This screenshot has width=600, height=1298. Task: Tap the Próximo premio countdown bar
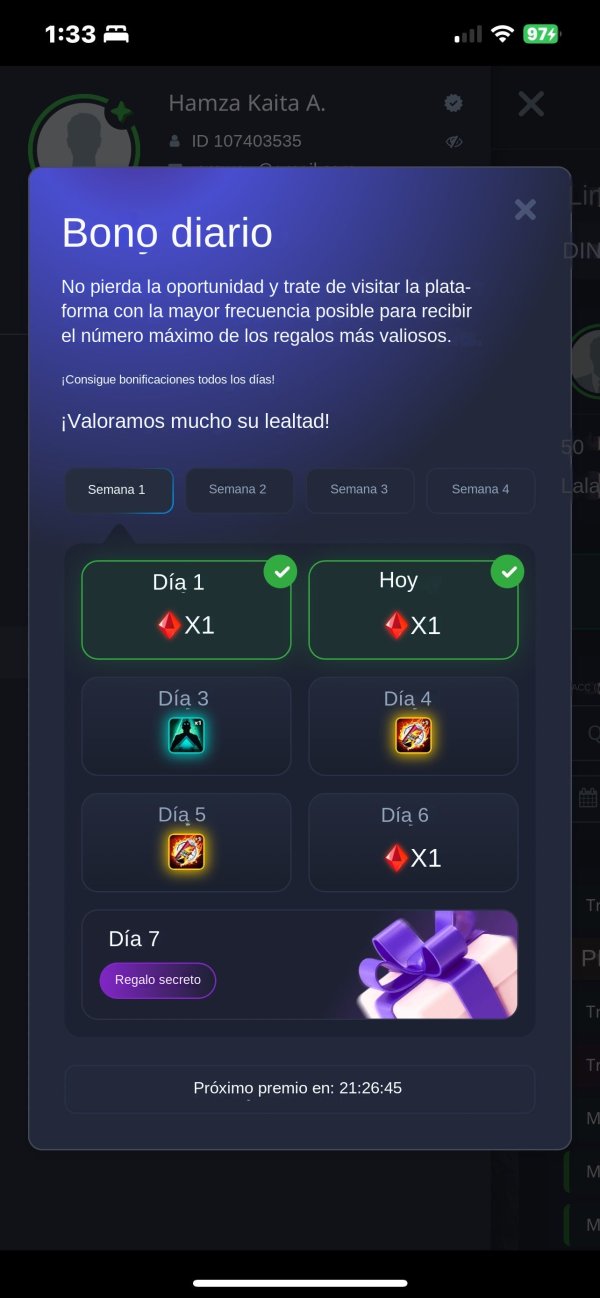(299, 1088)
